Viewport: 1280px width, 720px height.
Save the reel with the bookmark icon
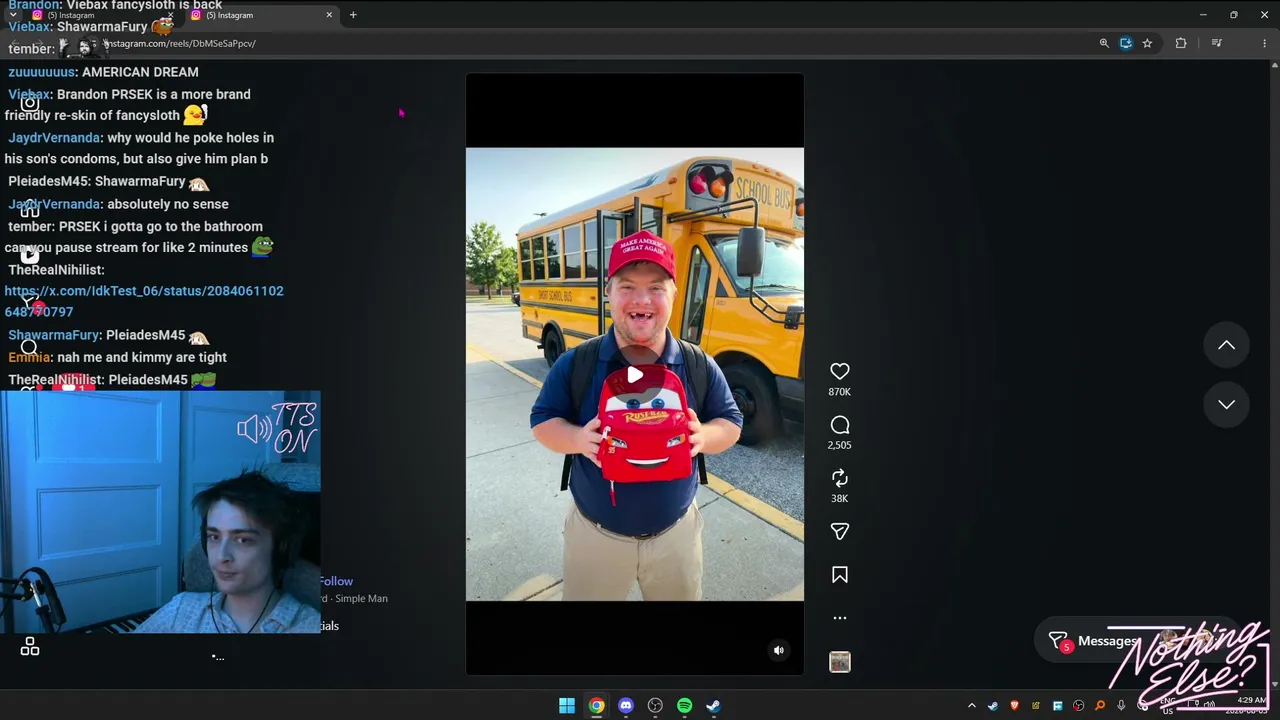tap(840, 575)
